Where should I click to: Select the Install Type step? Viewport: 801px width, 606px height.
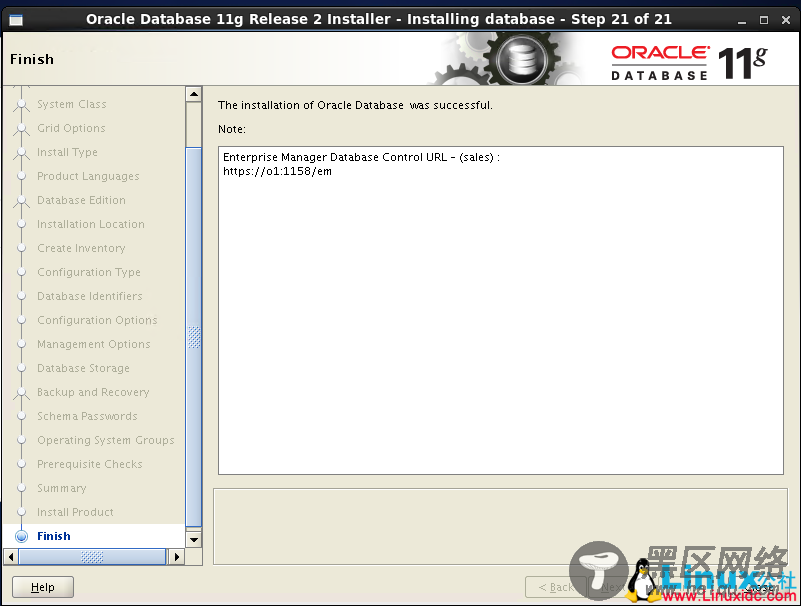67,152
